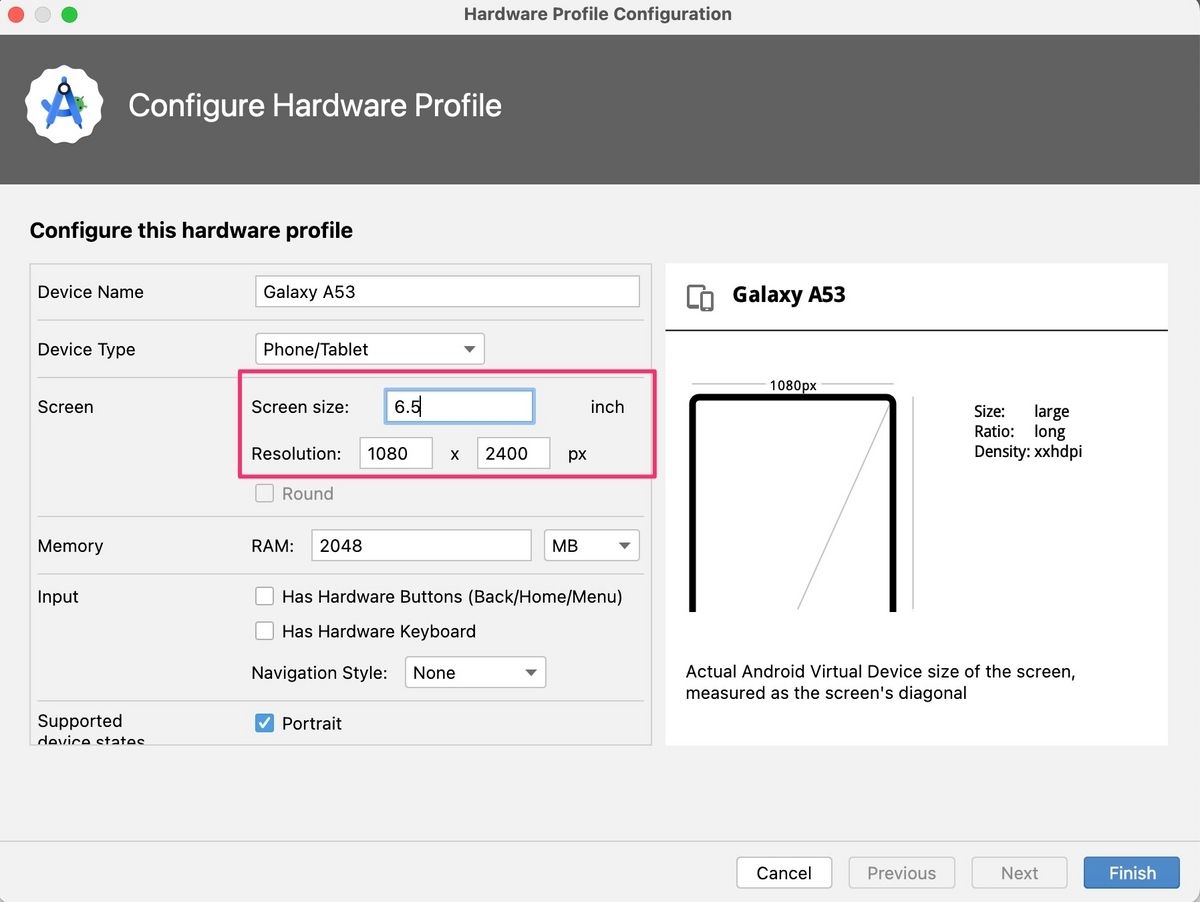Click the Galaxy A53 preview title
This screenshot has height=902, width=1200.
[x=789, y=295]
